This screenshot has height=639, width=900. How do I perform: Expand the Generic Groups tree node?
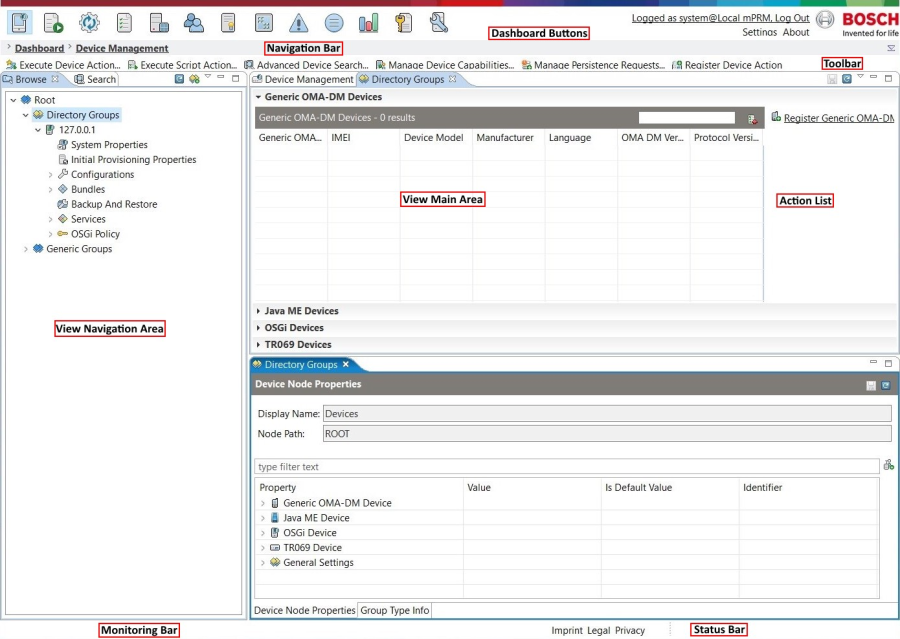point(26,249)
